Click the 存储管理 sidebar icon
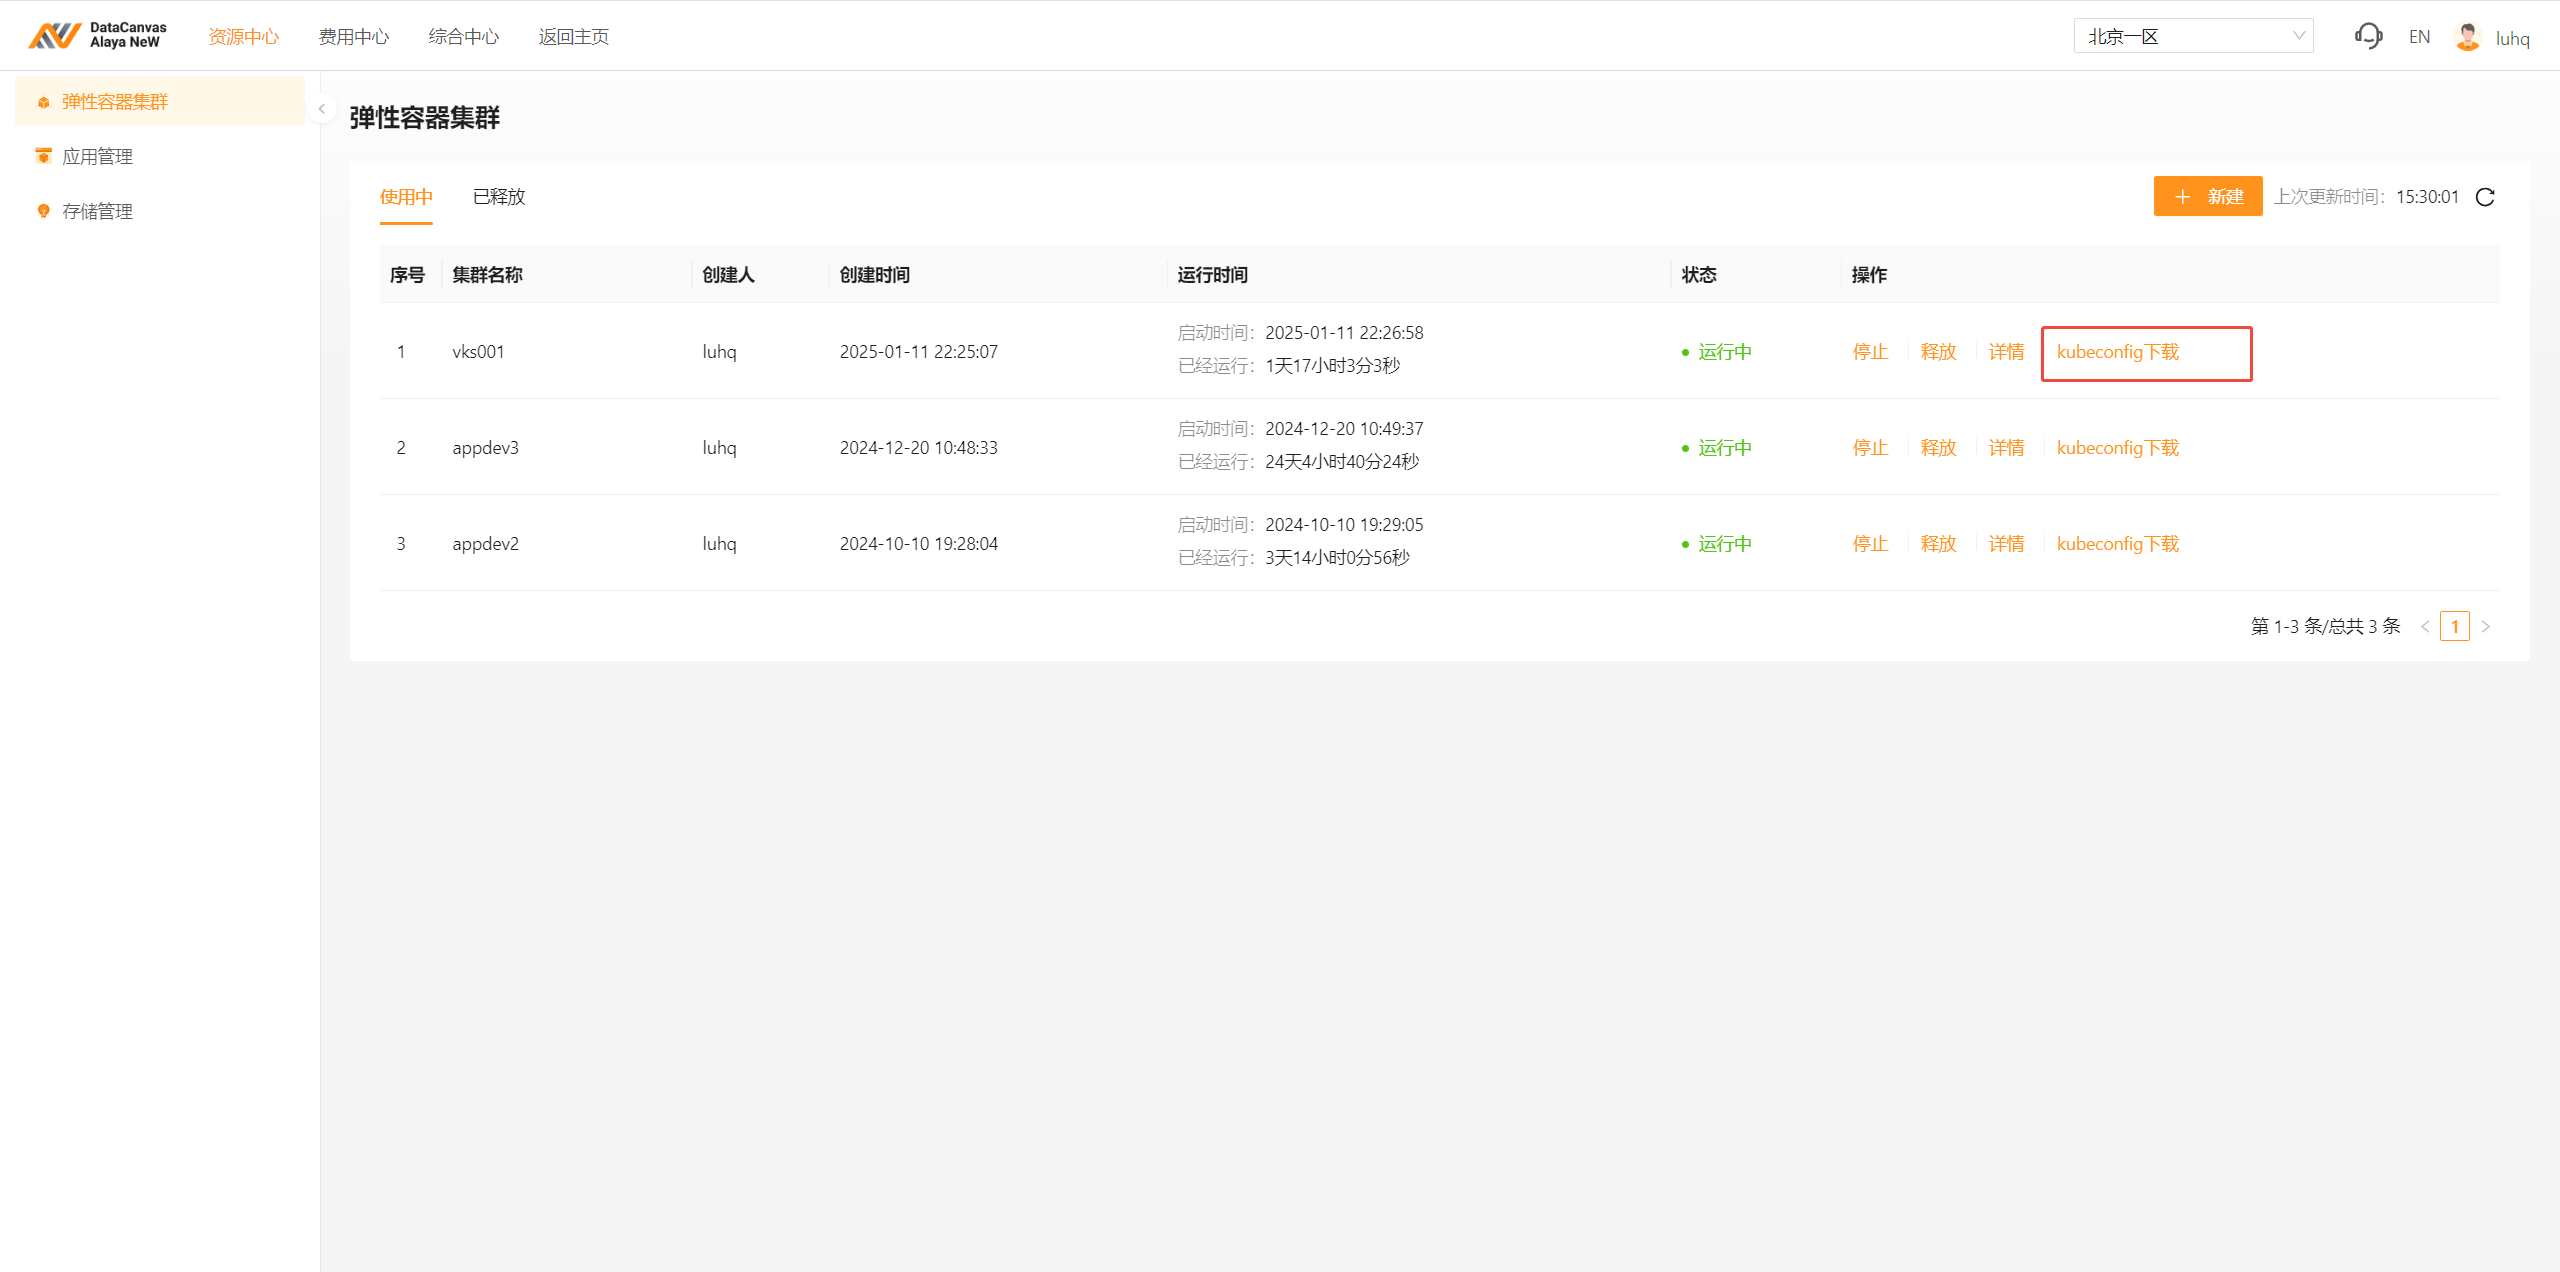2560x1272 pixels. click(43, 211)
